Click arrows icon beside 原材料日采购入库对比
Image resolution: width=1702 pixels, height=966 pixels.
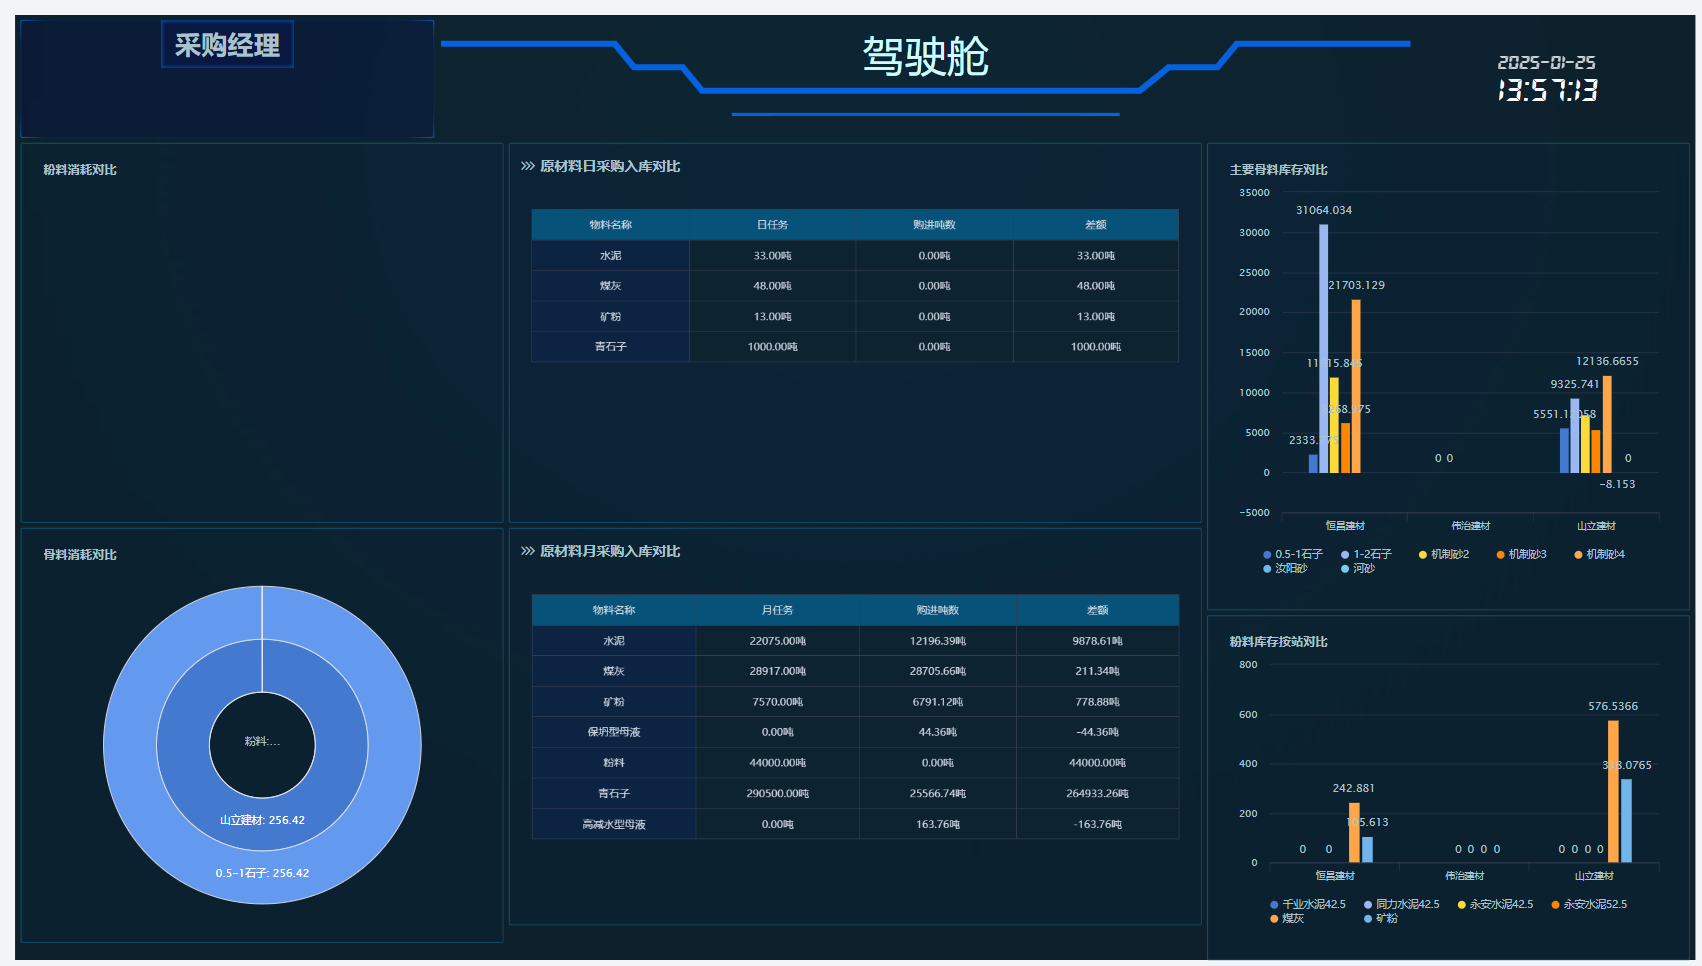(527, 166)
